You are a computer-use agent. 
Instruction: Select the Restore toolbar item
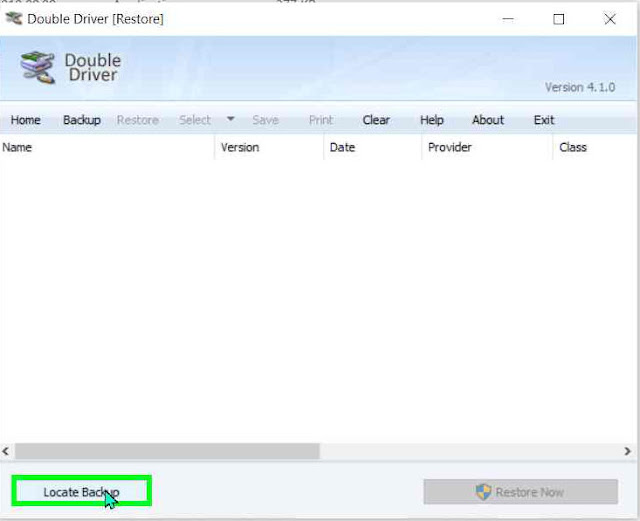pos(138,120)
